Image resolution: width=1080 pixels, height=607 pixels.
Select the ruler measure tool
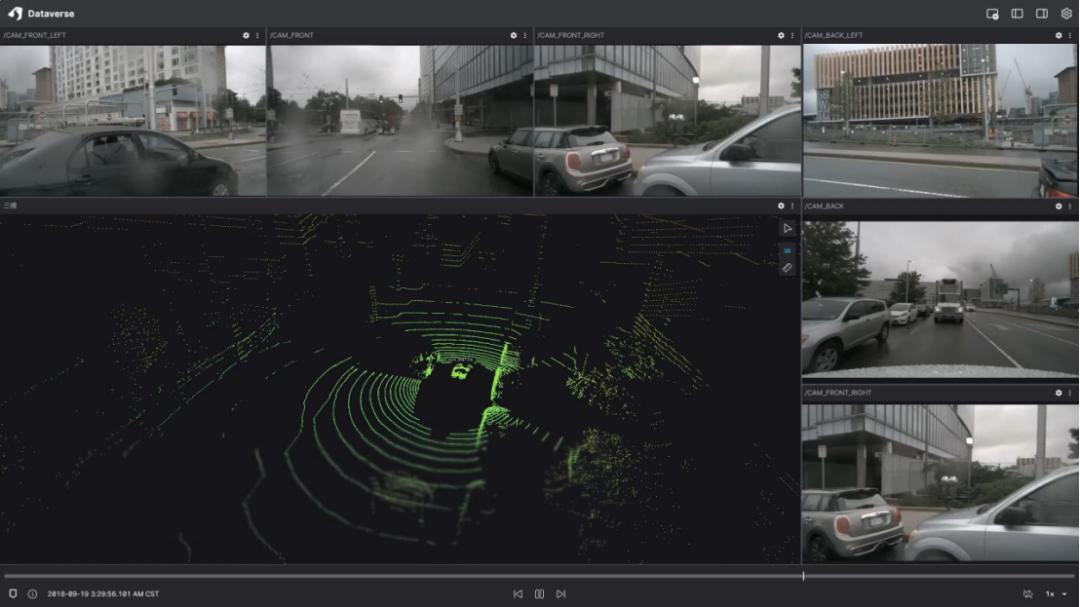pos(787,268)
